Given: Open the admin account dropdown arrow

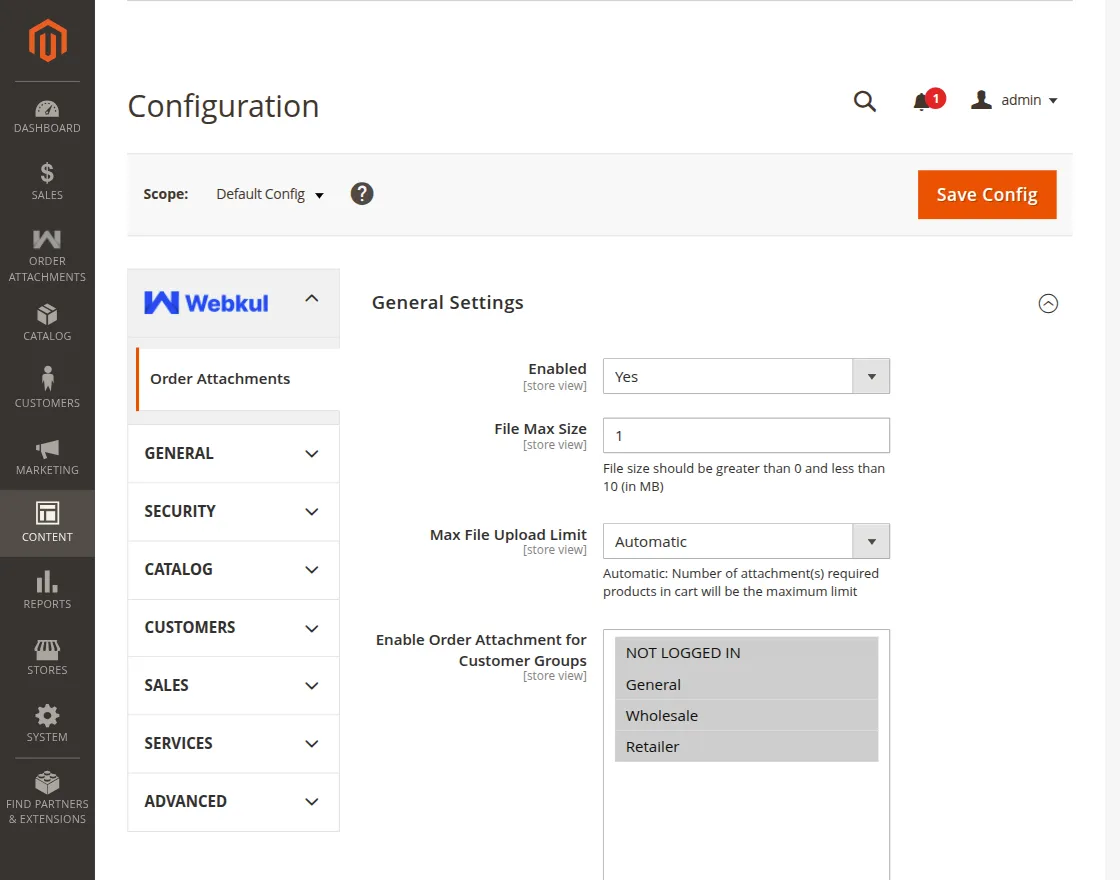Looking at the screenshot, I should pos(1053,101).
